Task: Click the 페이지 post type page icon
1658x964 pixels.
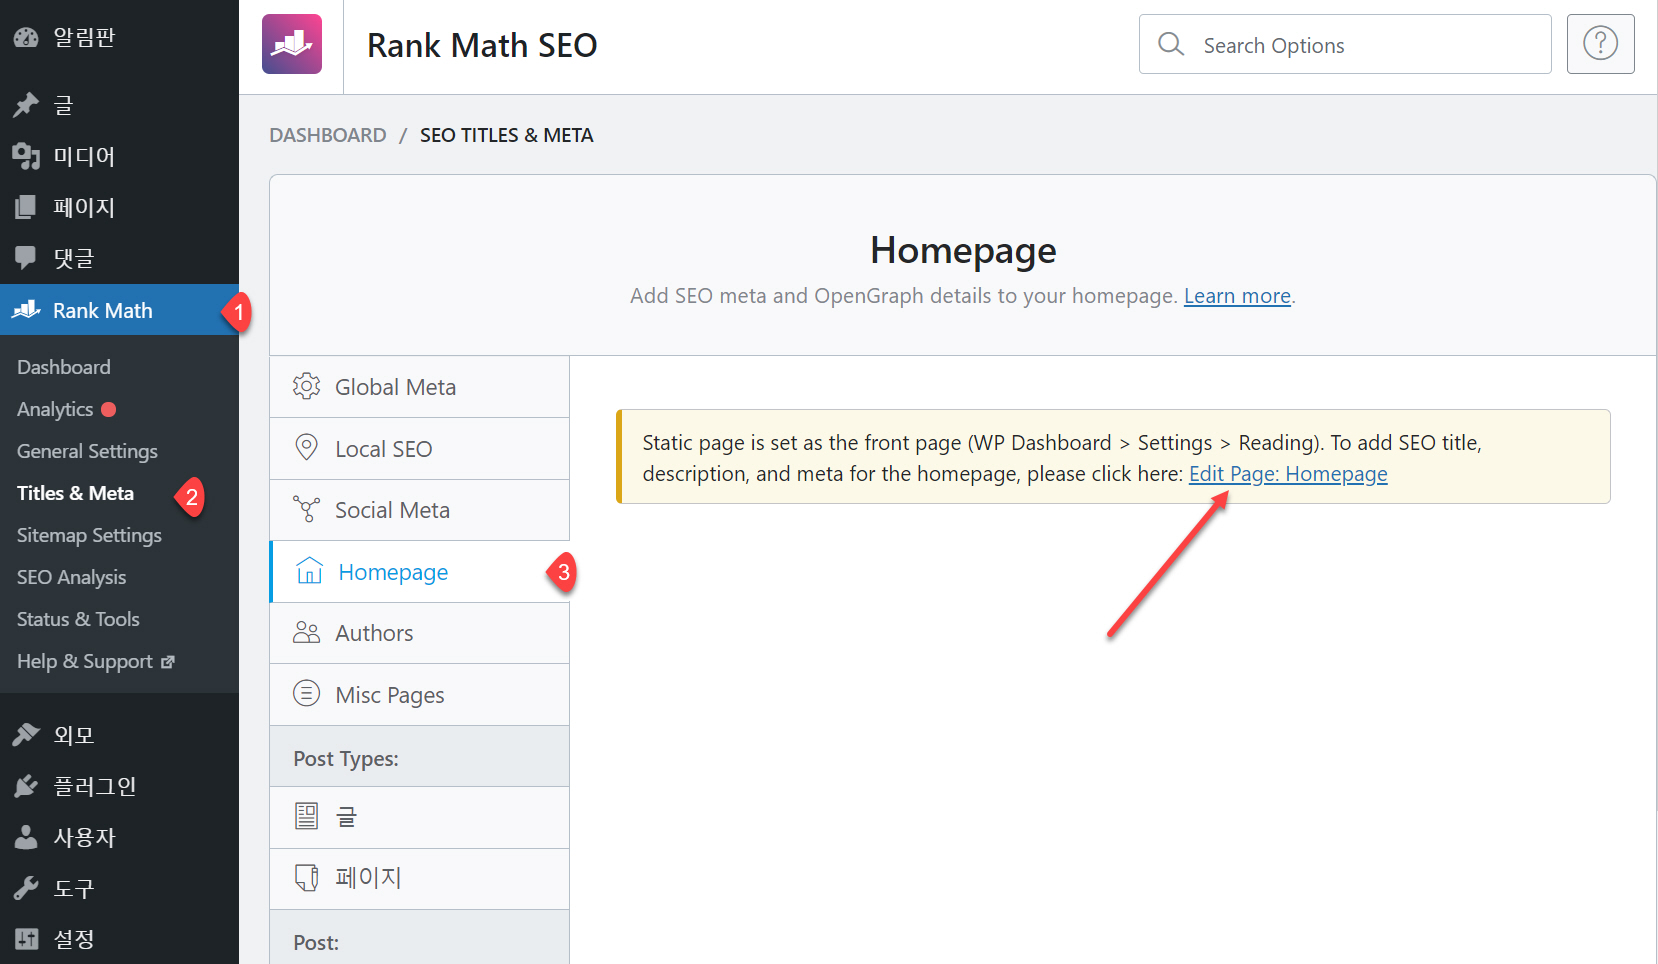Action: (x=307, y=877)
